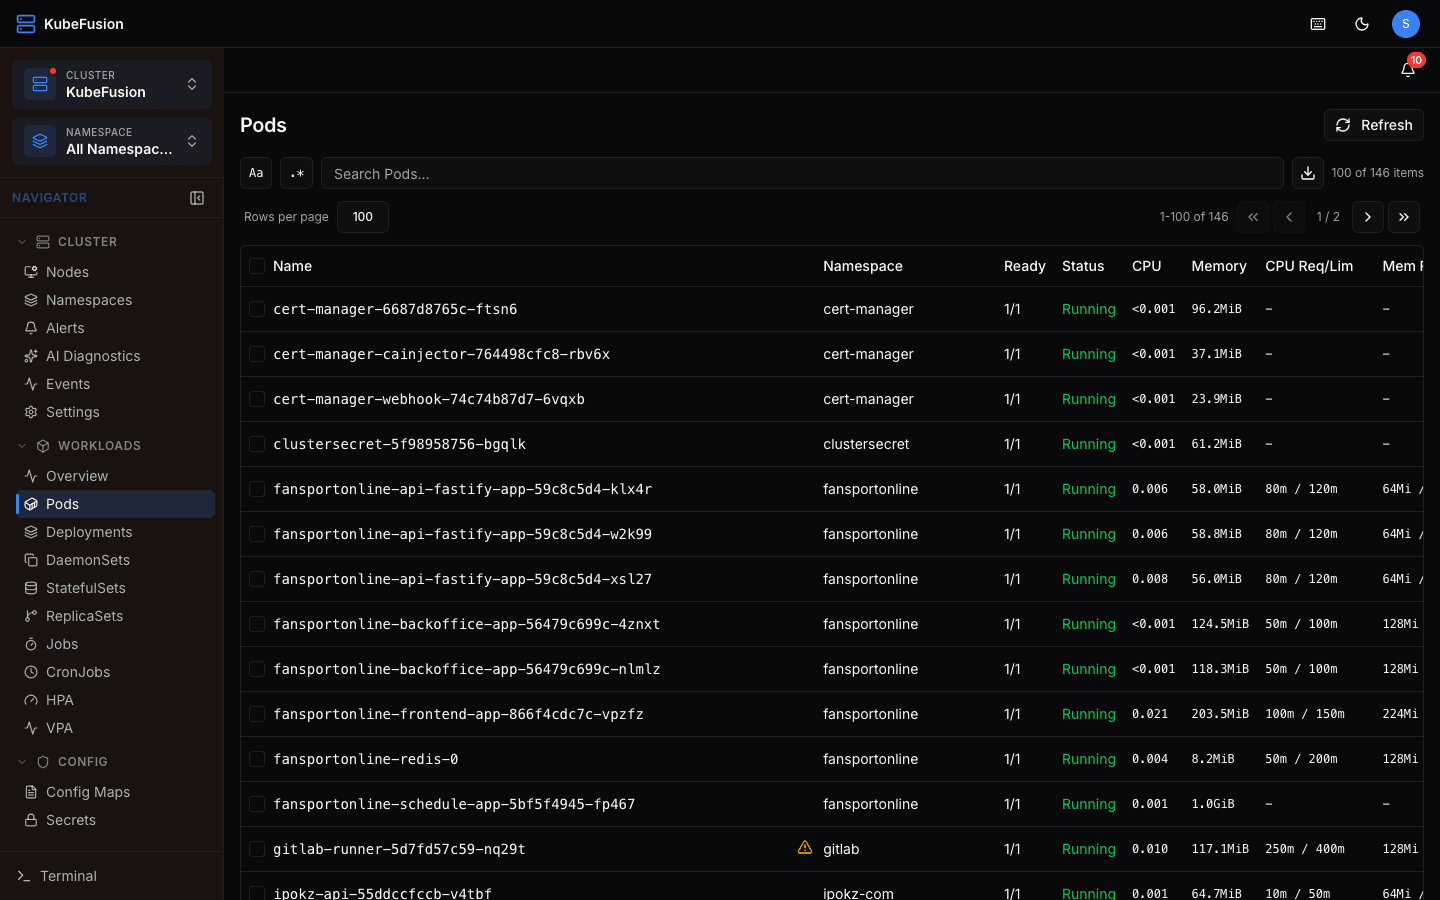Click the Search Pods input field
The image size is (1440, 900).
(800, 172)
